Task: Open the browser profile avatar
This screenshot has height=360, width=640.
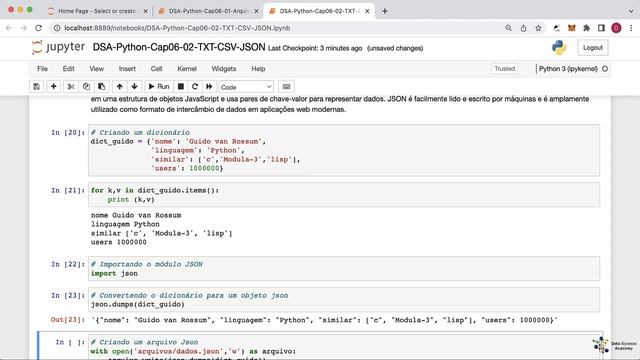Action: [x=616, y=28]
